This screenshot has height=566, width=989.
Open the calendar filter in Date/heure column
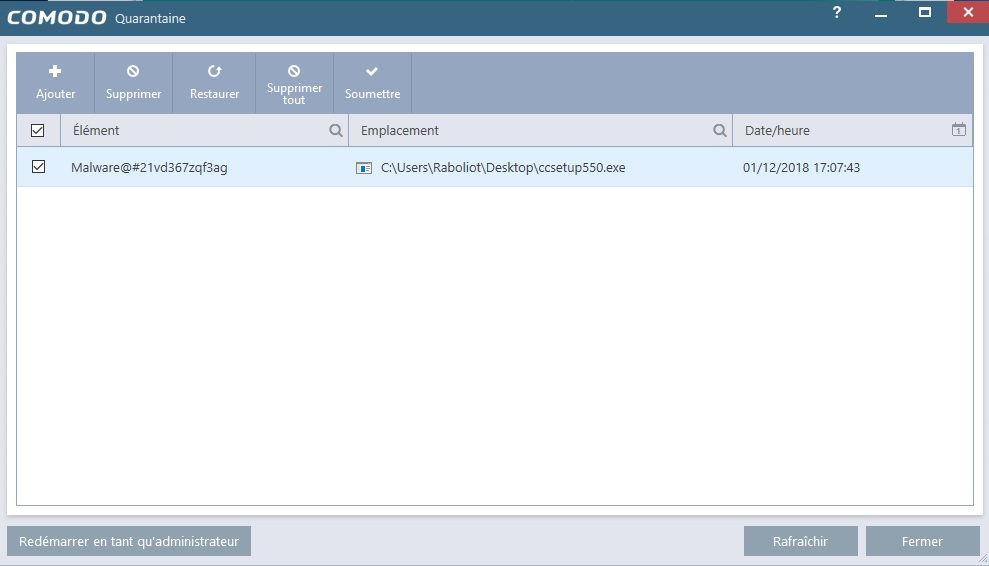point(958,129)
